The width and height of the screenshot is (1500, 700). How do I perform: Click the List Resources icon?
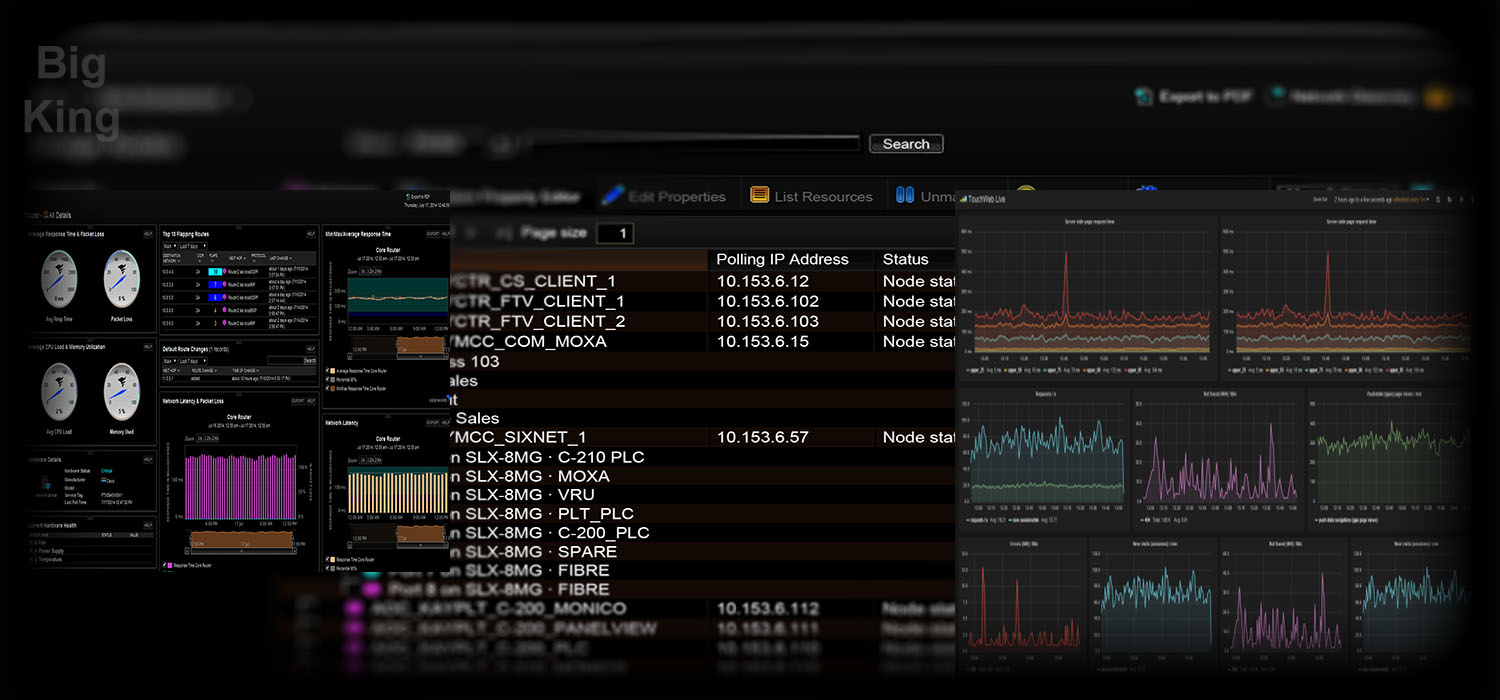(x=759, y=196)
